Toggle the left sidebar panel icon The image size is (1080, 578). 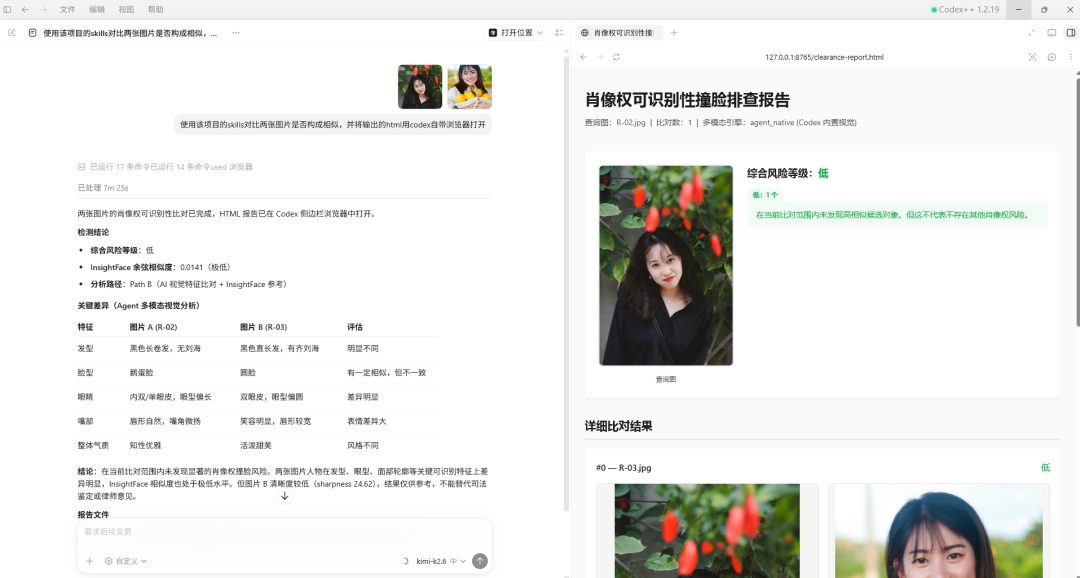[x=8, y=10]
